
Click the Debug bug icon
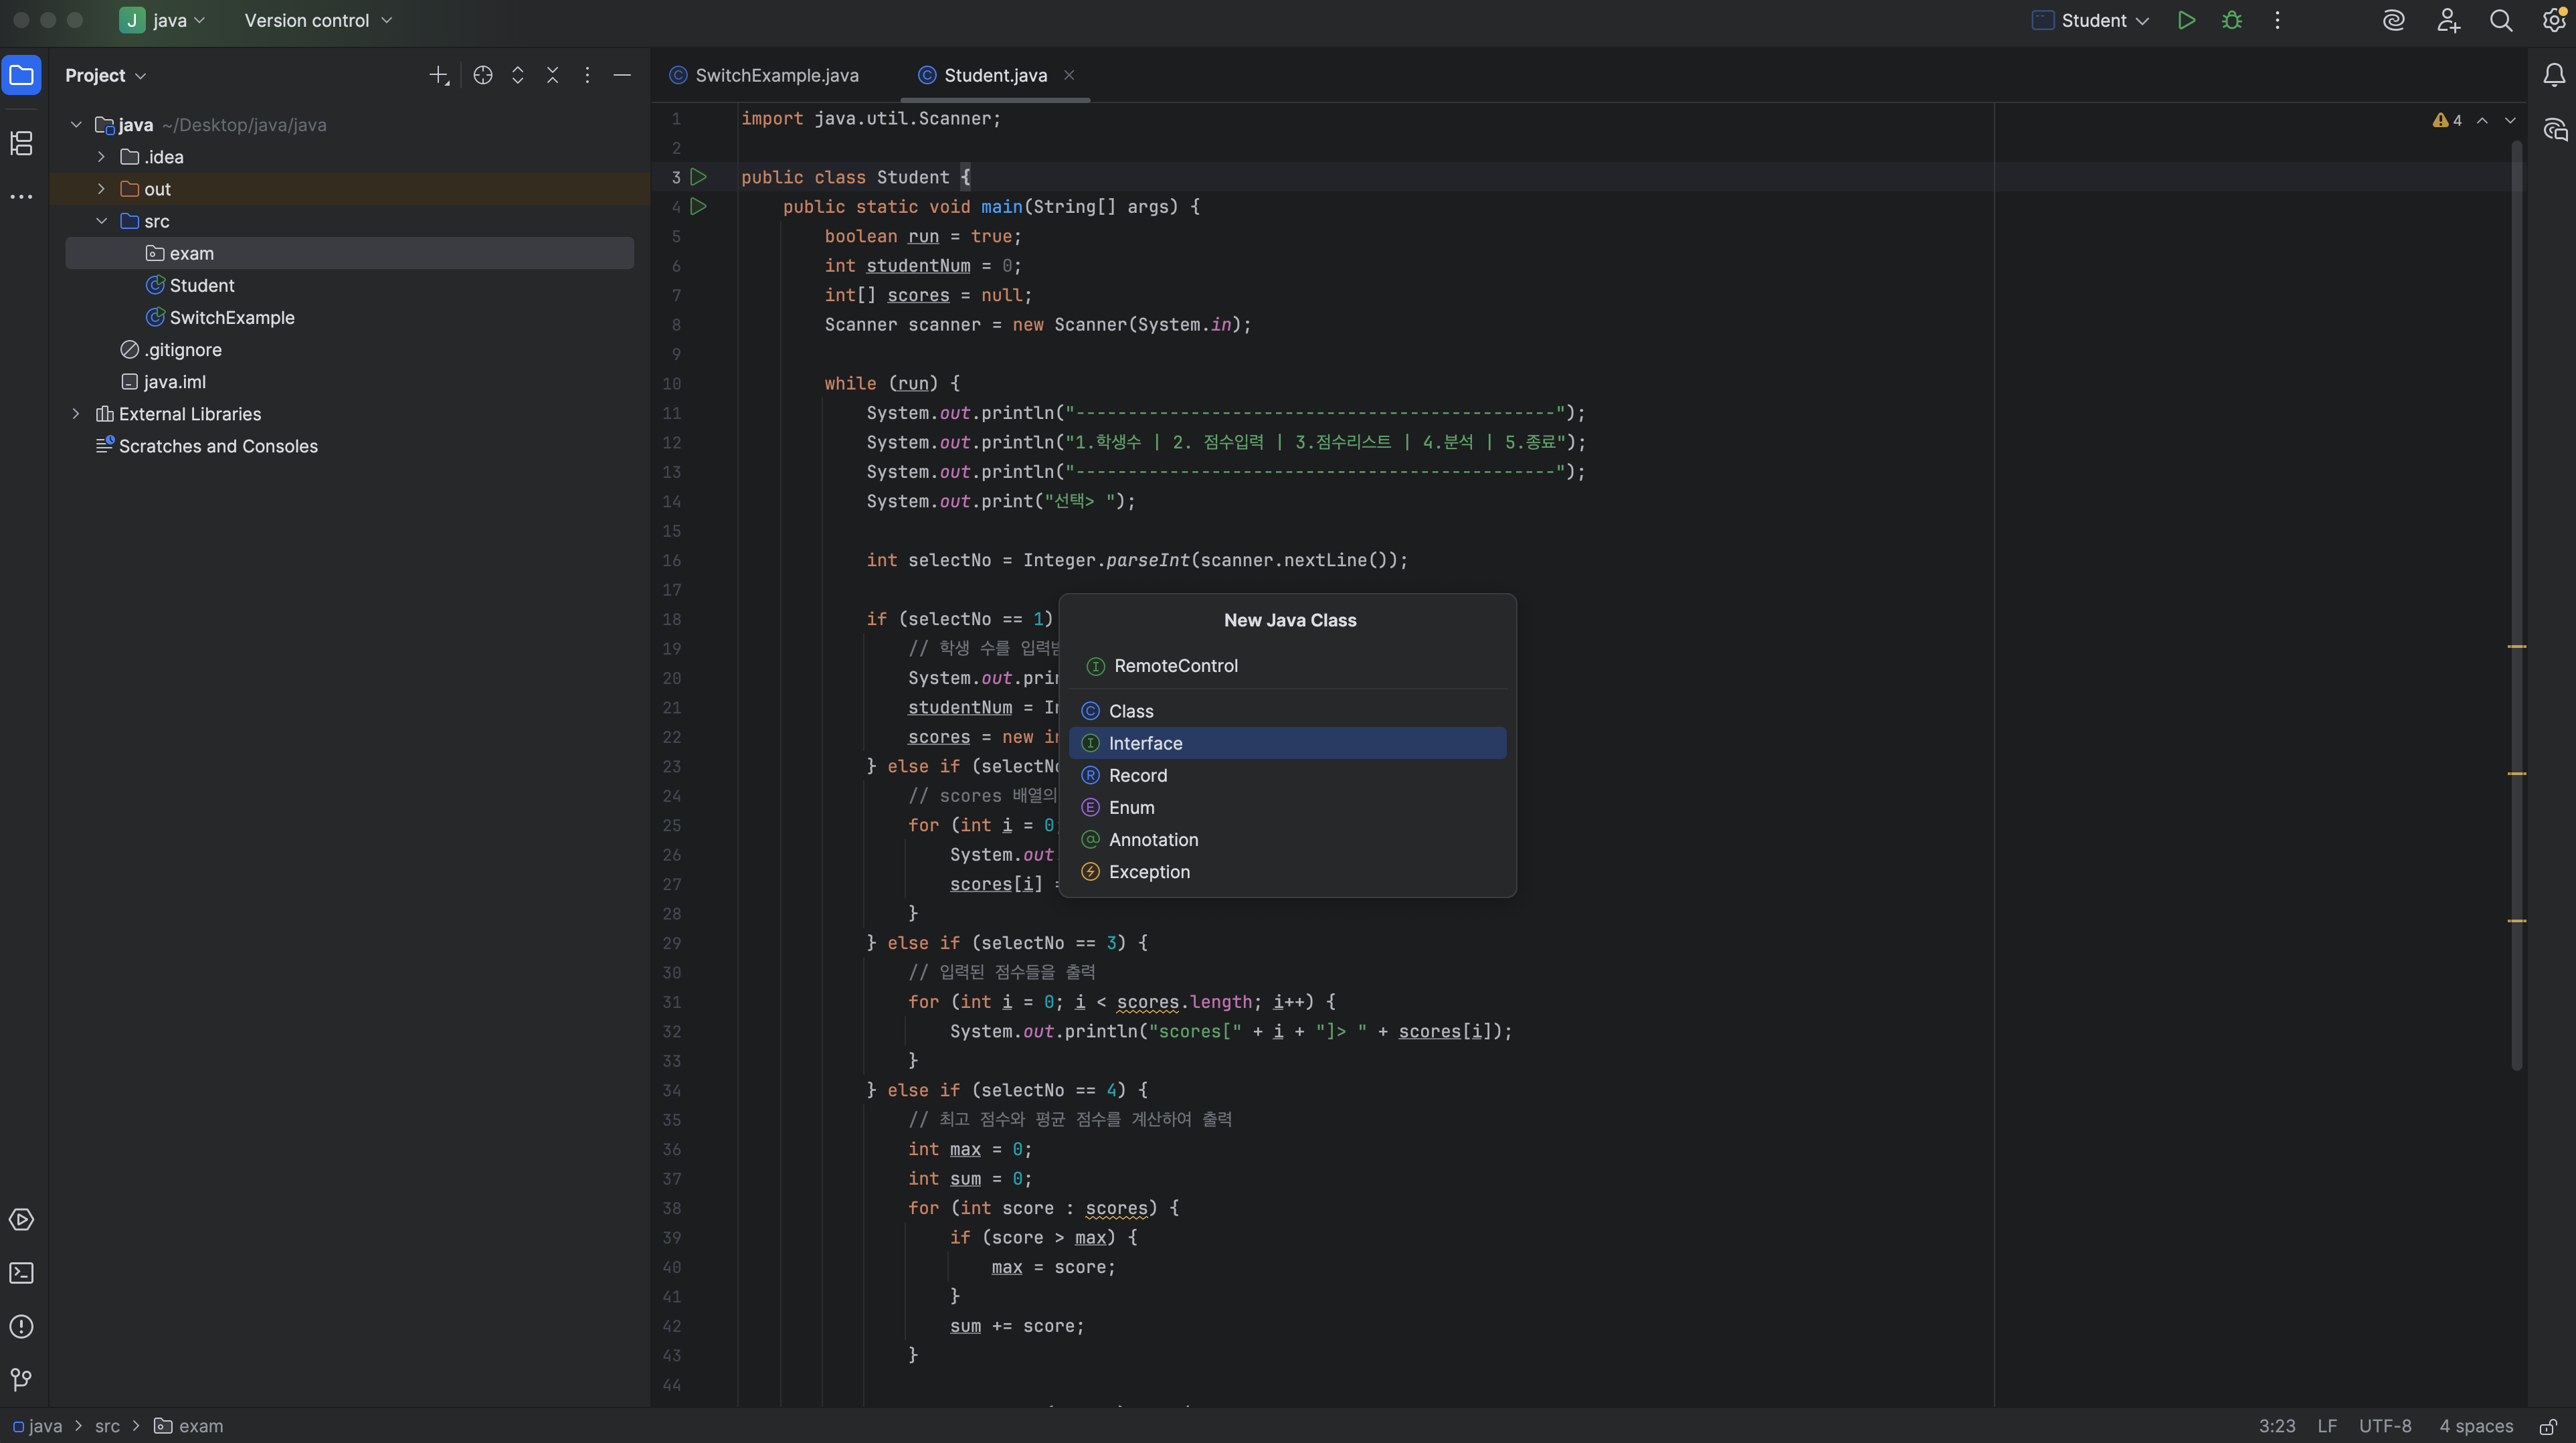pyautogui.click(x=2232, y=21)
